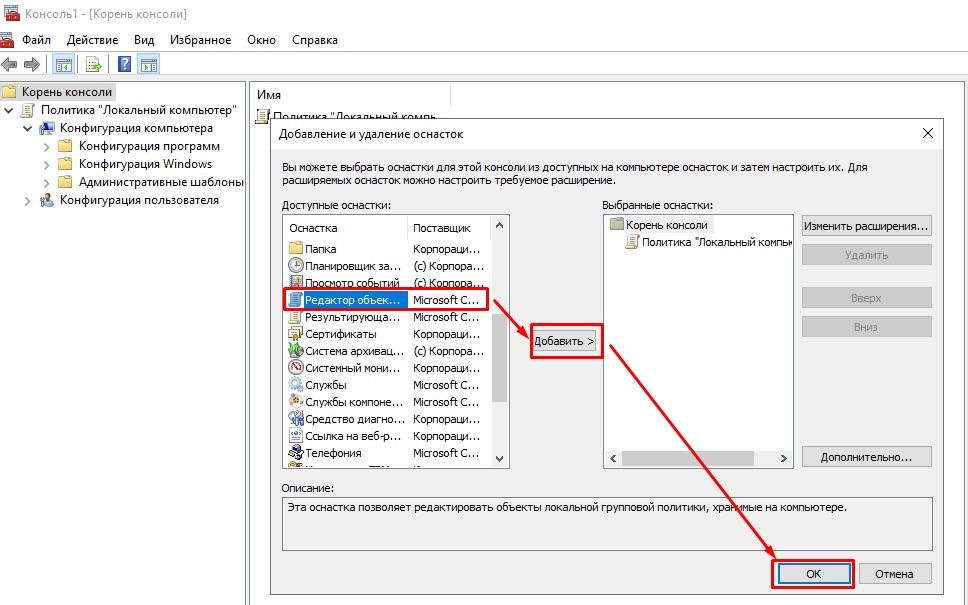Open the Вид menu
The height and width of the screenshot is (605, 968).
pyautogui.click(x=144, y=40)
